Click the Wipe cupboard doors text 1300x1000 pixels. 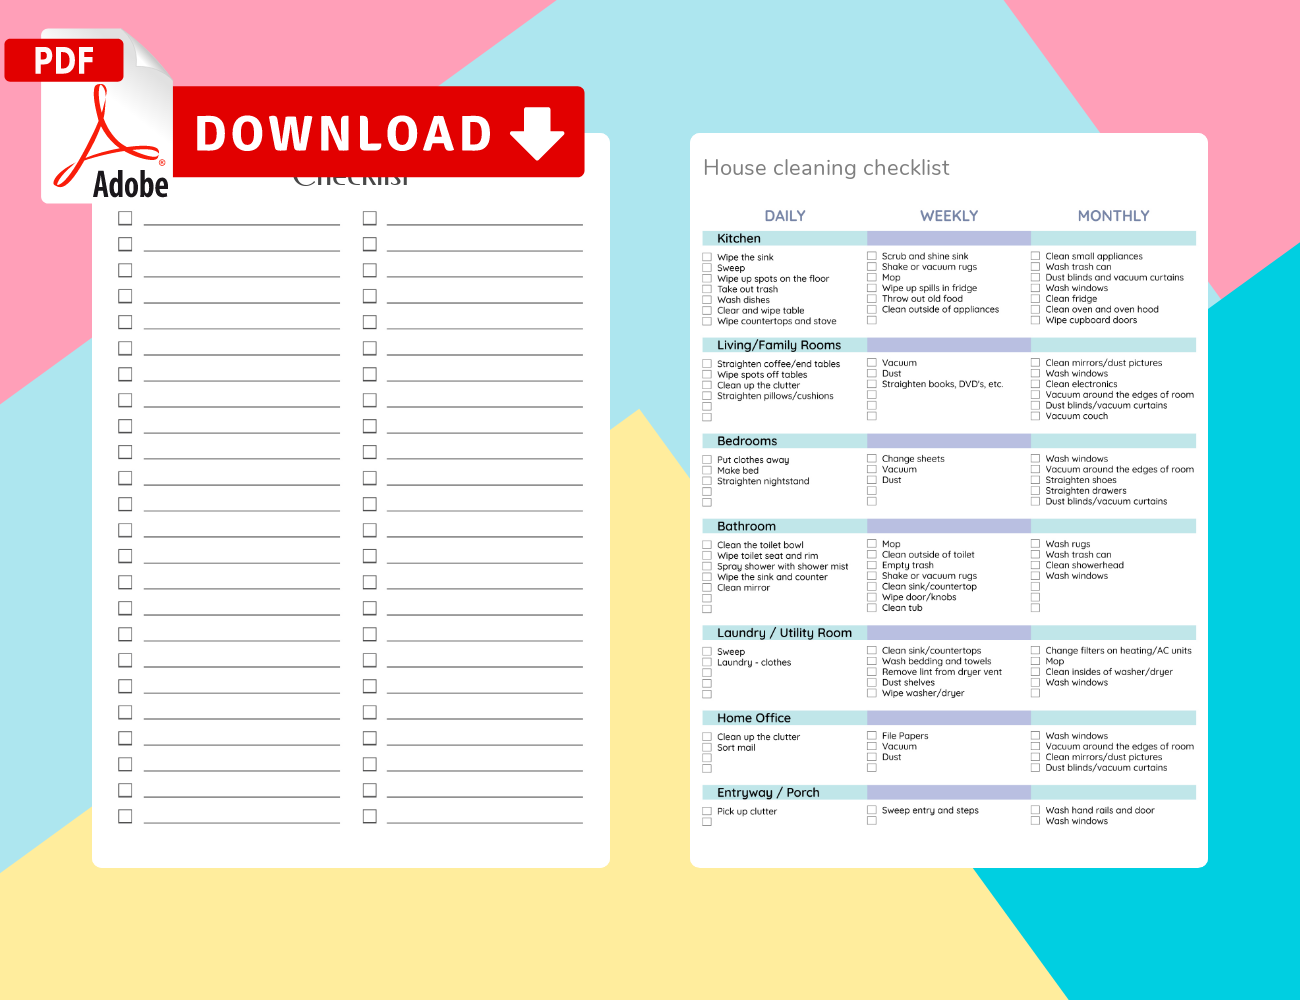(x=1091, y=320)
